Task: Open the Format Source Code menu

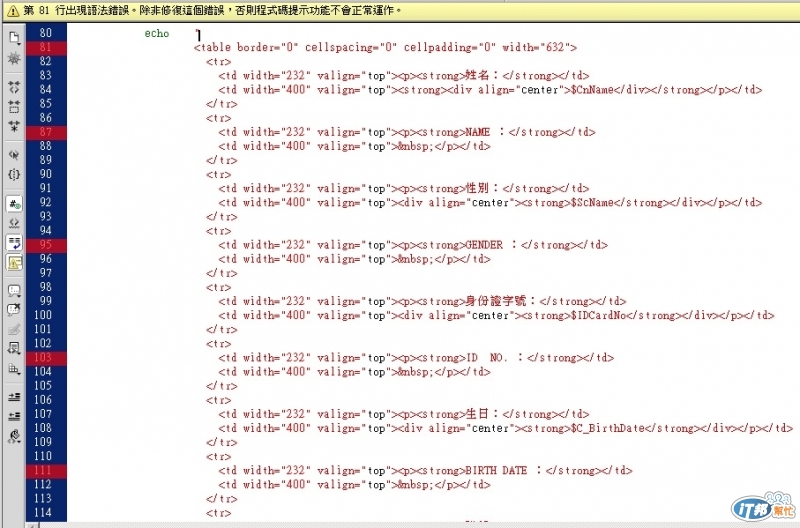Action: pyautogui.click(x=14, y=436)
